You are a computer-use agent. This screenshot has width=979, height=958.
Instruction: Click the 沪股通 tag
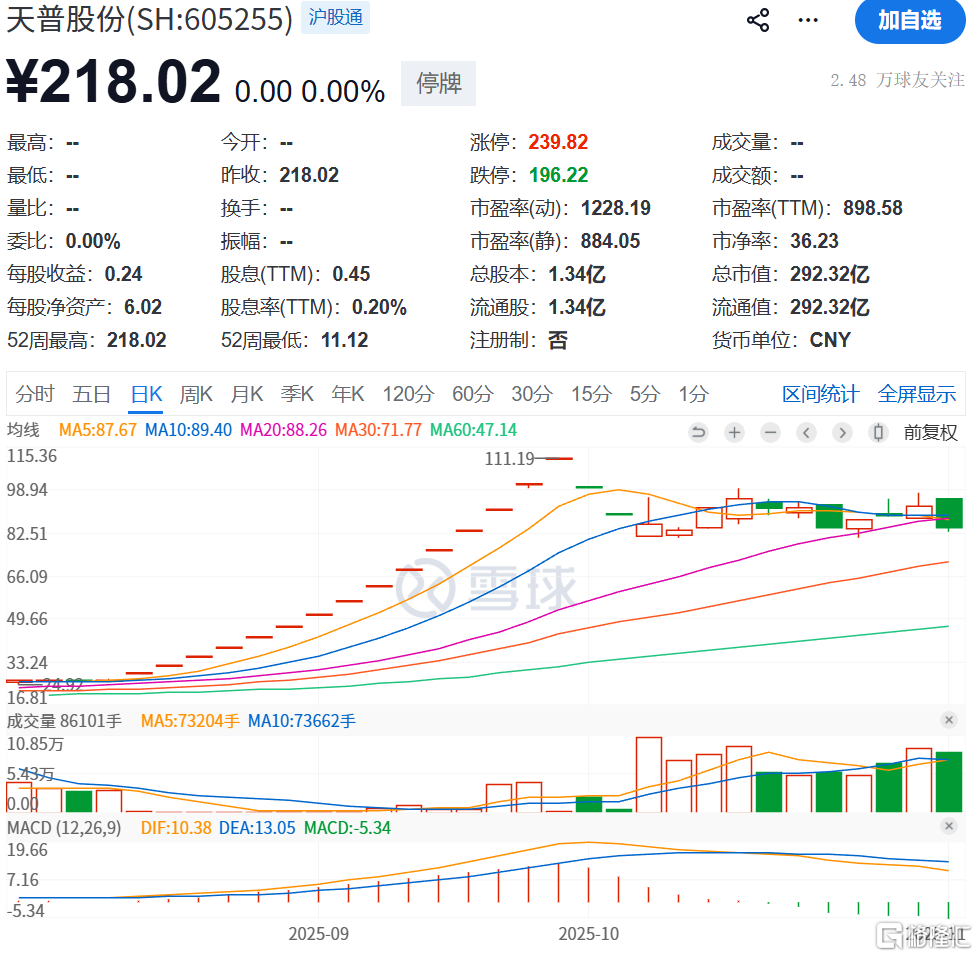tap(335, 17)
